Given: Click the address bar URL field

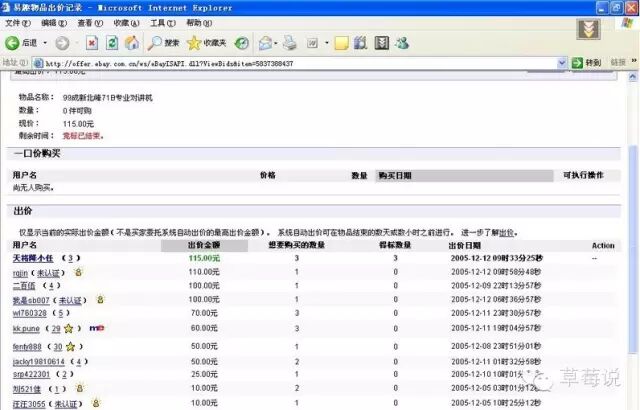Looking at the screenshot, I should point(300,63).
